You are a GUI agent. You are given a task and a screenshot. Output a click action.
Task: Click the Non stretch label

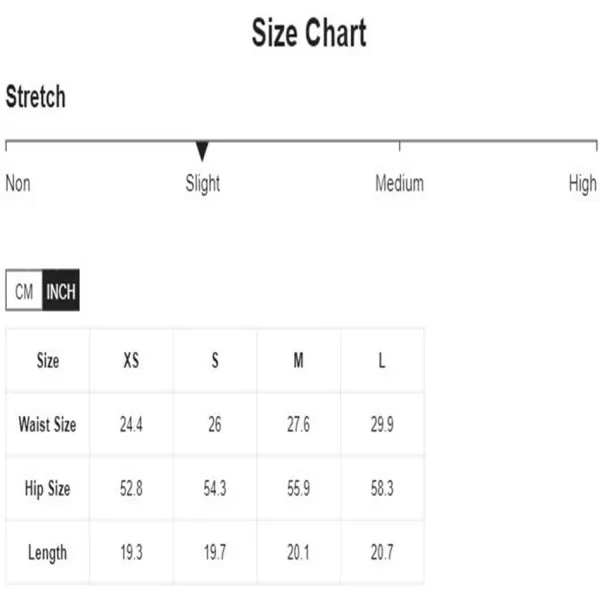click(18, 183)
